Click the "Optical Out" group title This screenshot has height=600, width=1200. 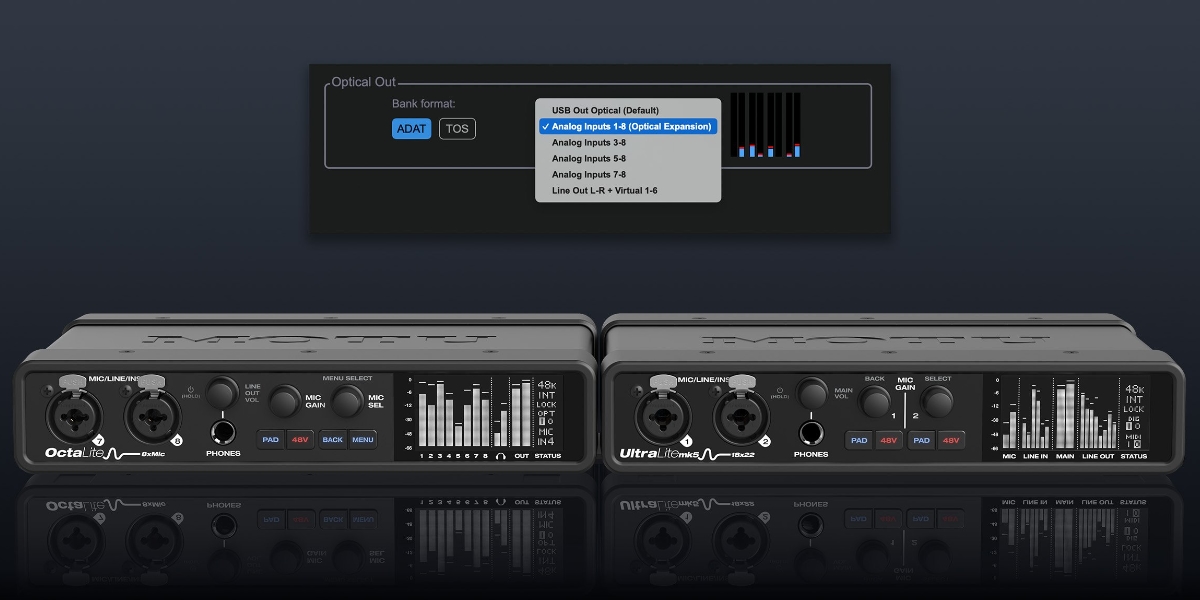(365, 82)
